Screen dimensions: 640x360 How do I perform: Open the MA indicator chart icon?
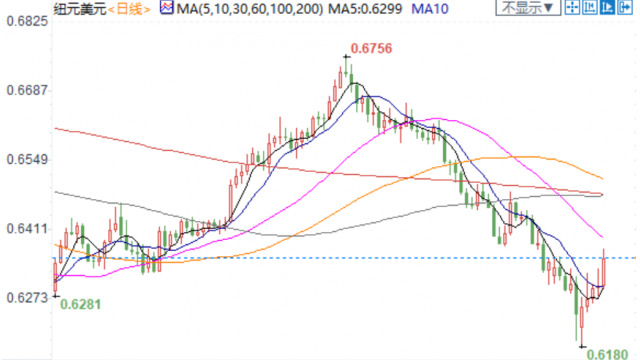point(166,8)
